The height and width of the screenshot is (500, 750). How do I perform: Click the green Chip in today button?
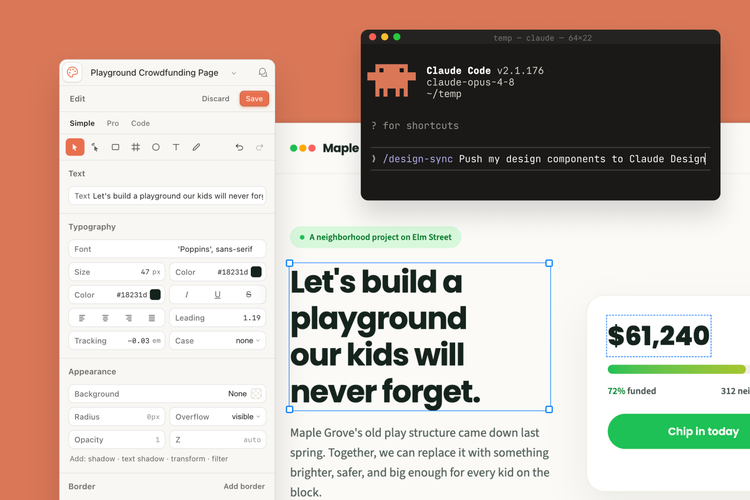(x=679, y=432)
